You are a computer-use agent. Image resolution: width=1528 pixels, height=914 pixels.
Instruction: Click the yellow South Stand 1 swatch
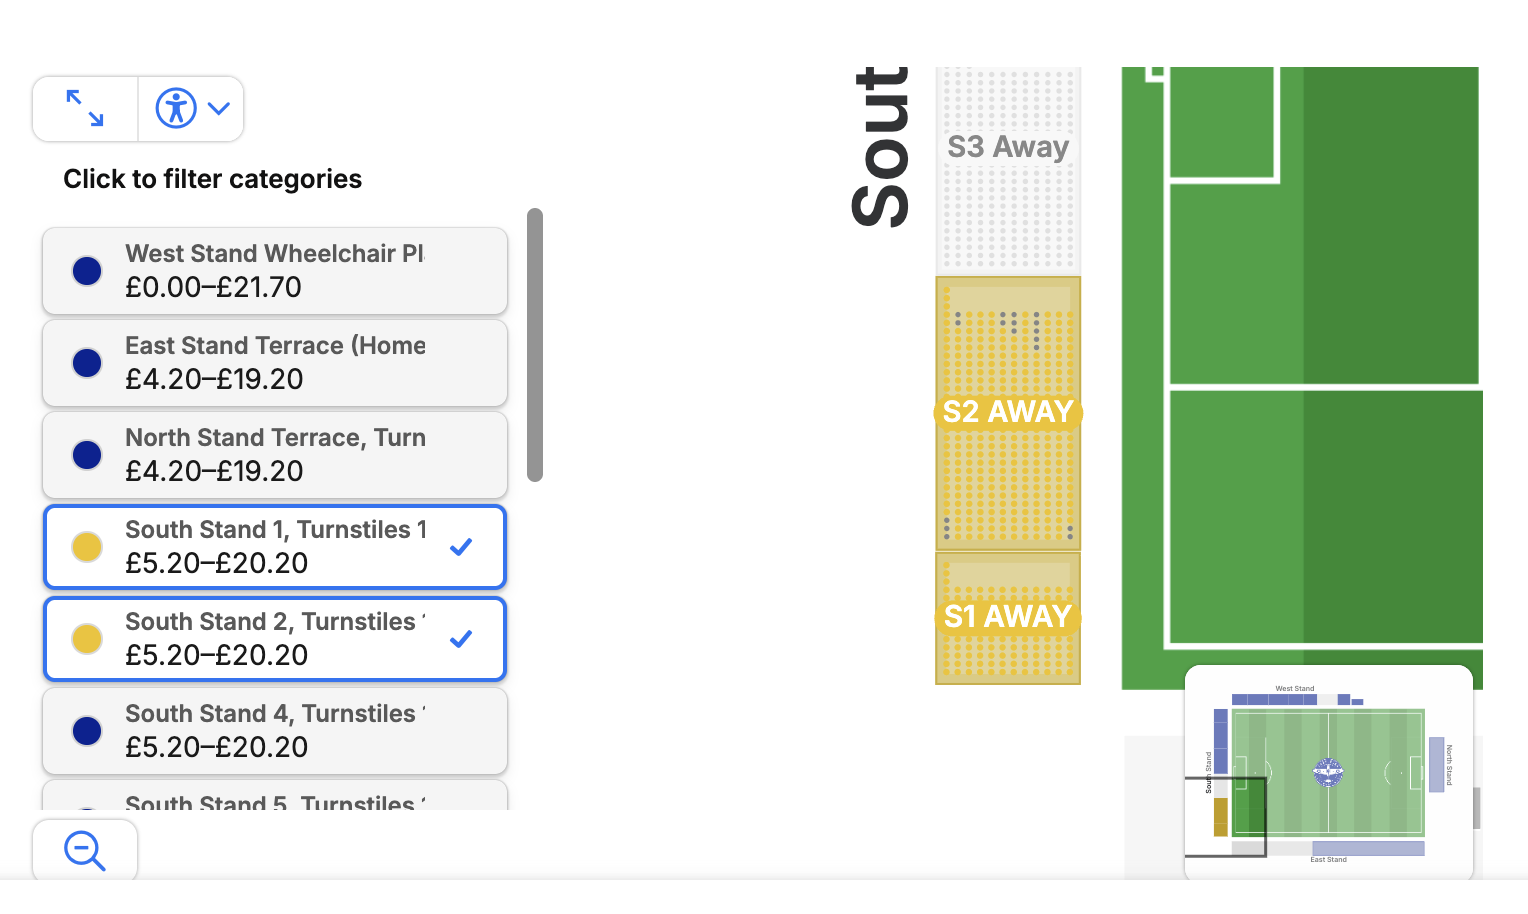point(87,547)
